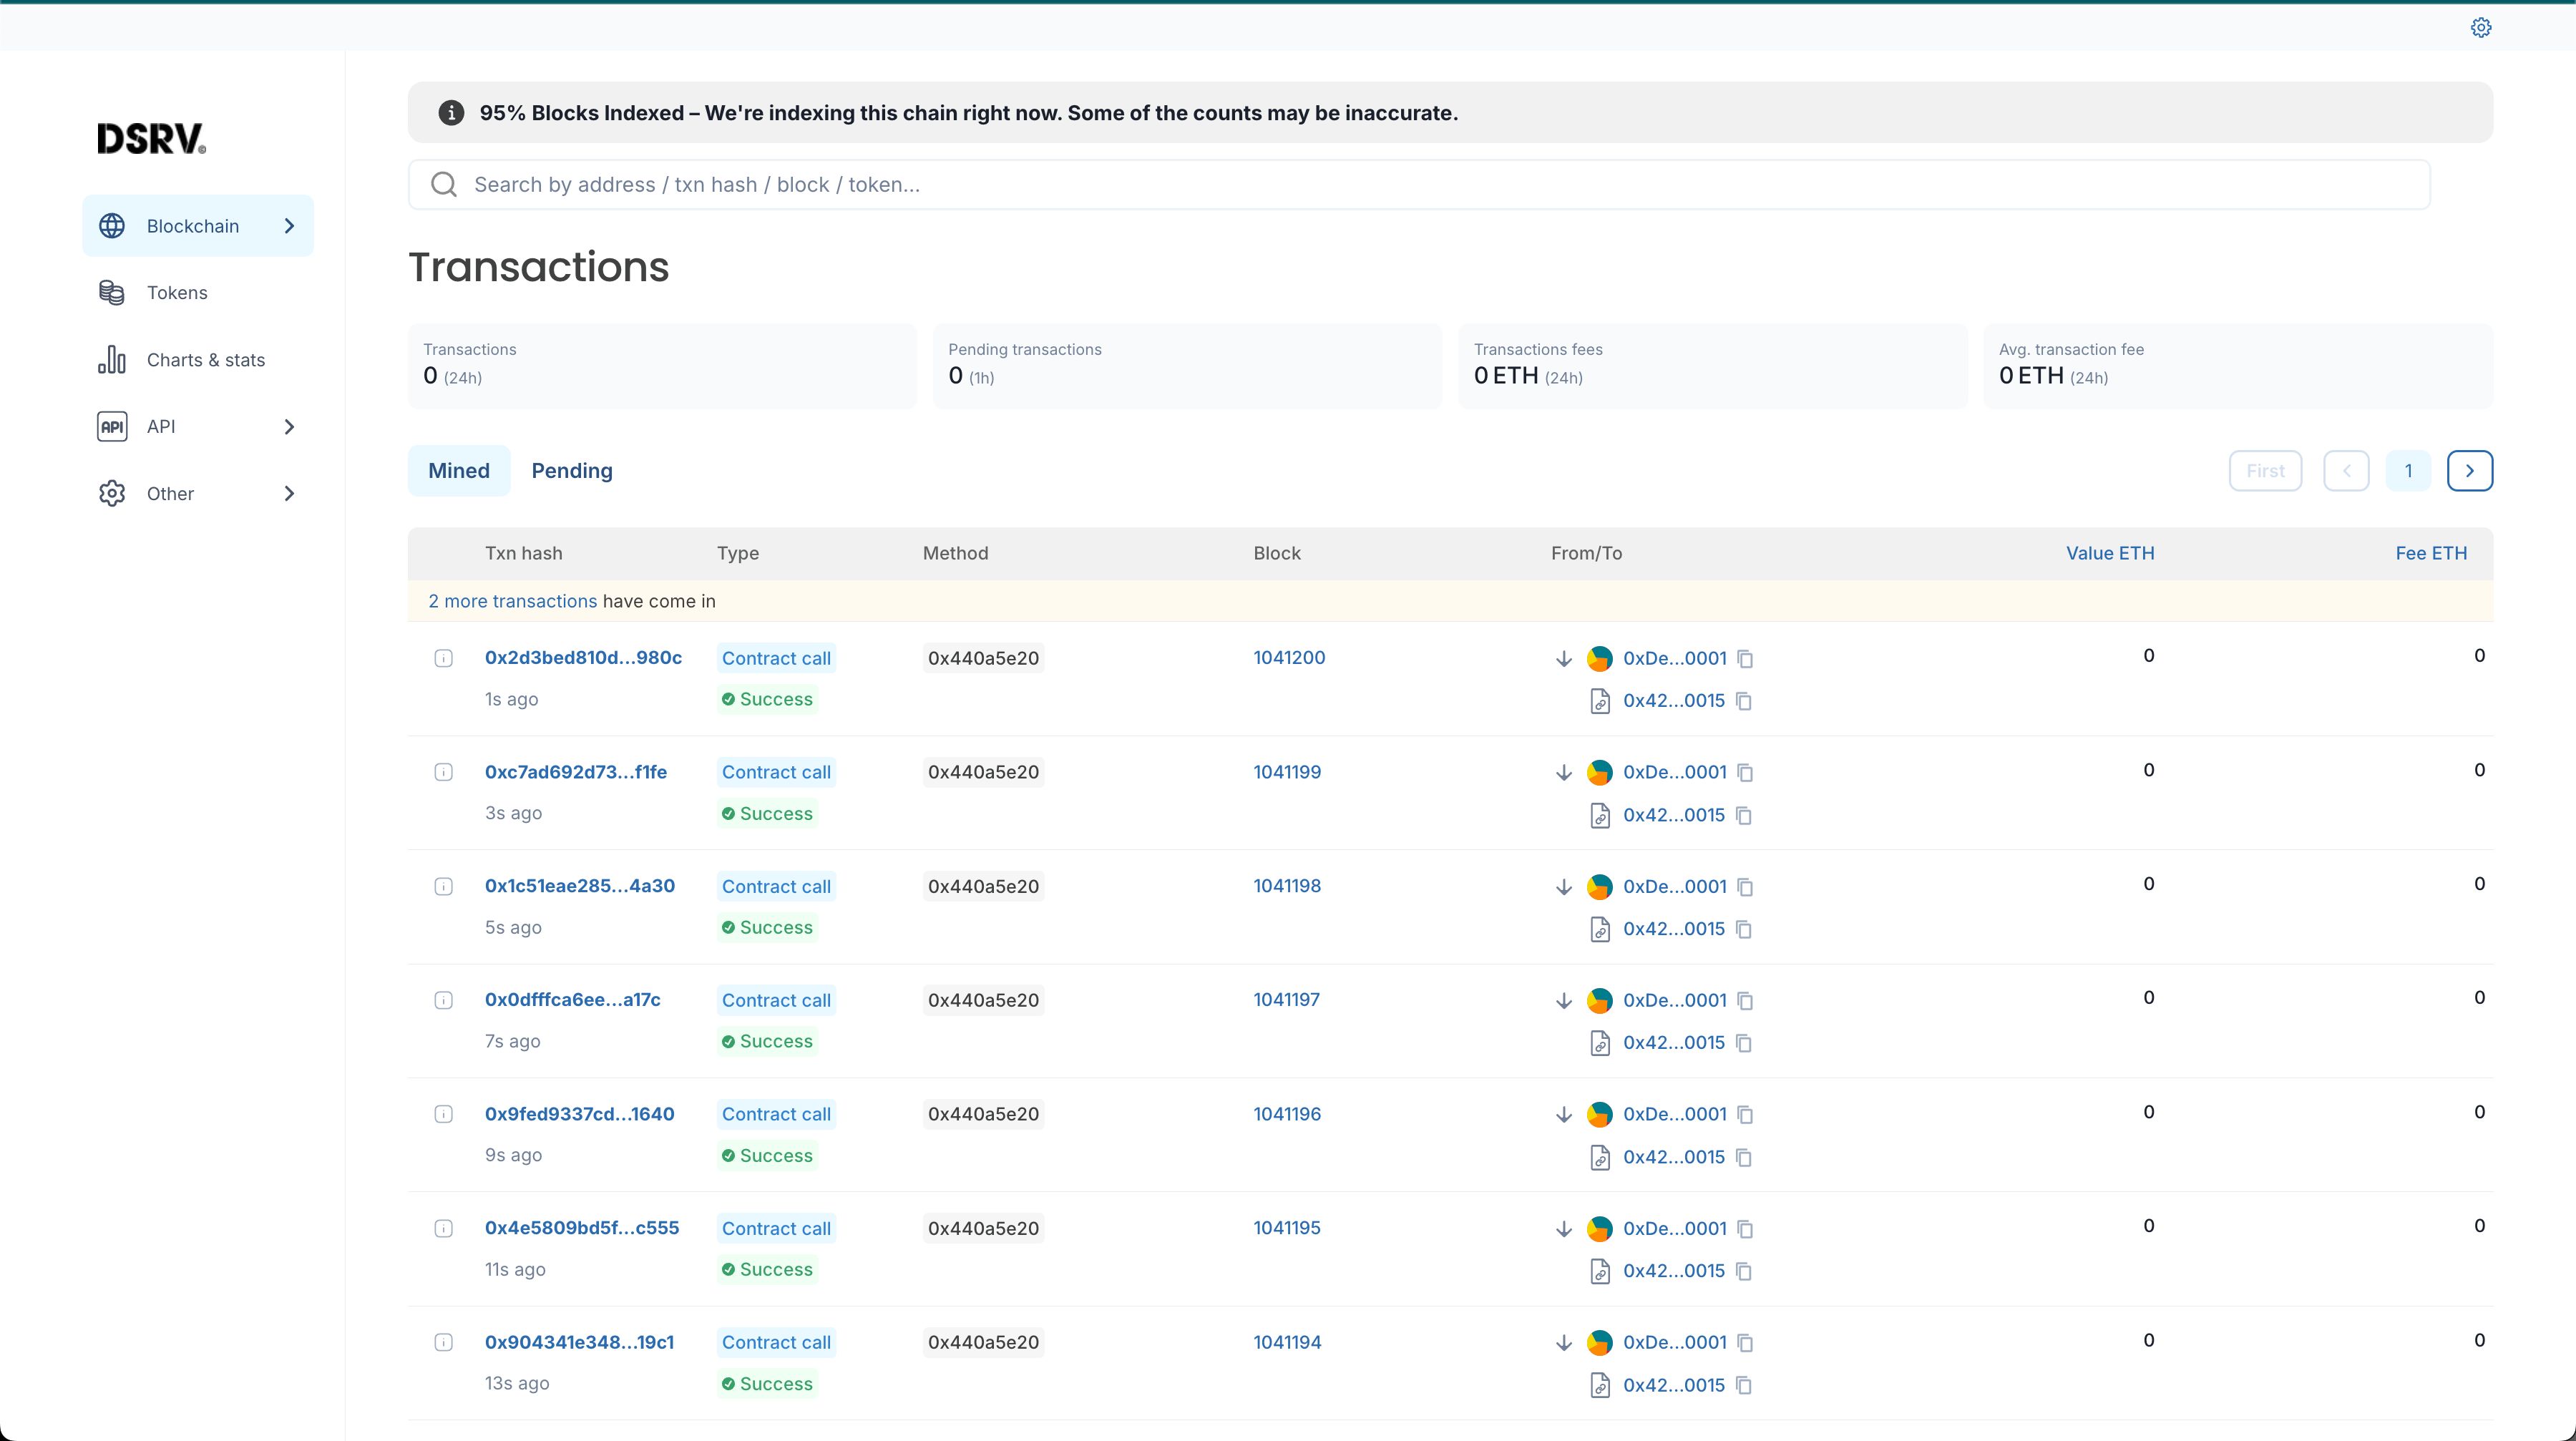
Task: Open Tokens in the sidebar
Action: point(198,293)
